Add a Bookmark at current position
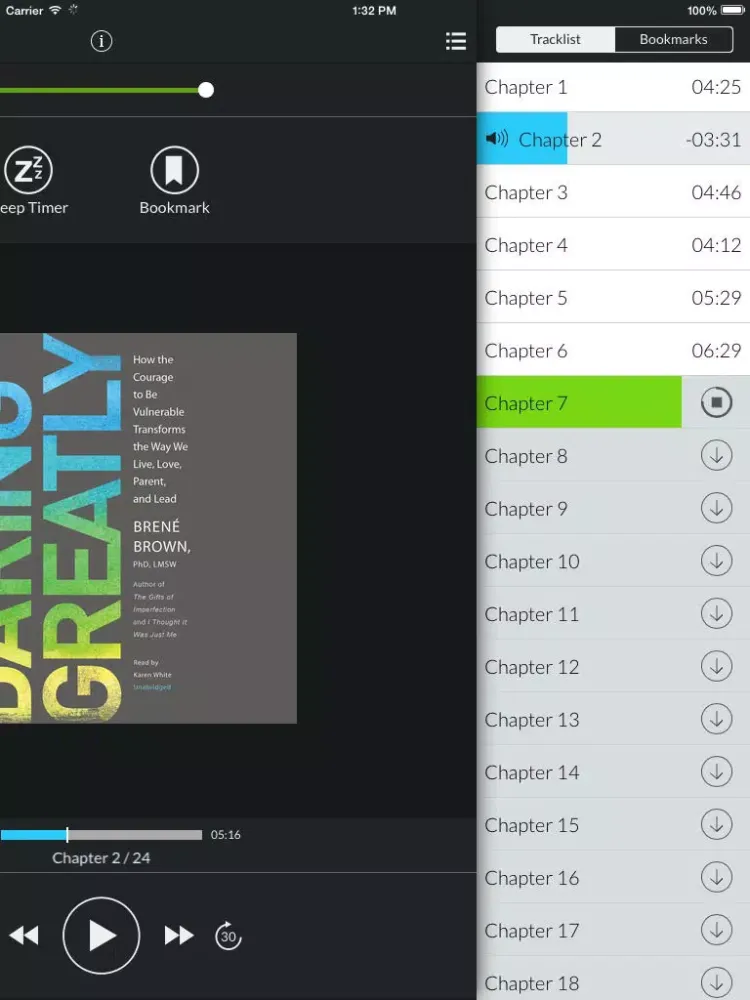Image resolution: width=750 pixels, height=1000 pixels. [174, 182]
